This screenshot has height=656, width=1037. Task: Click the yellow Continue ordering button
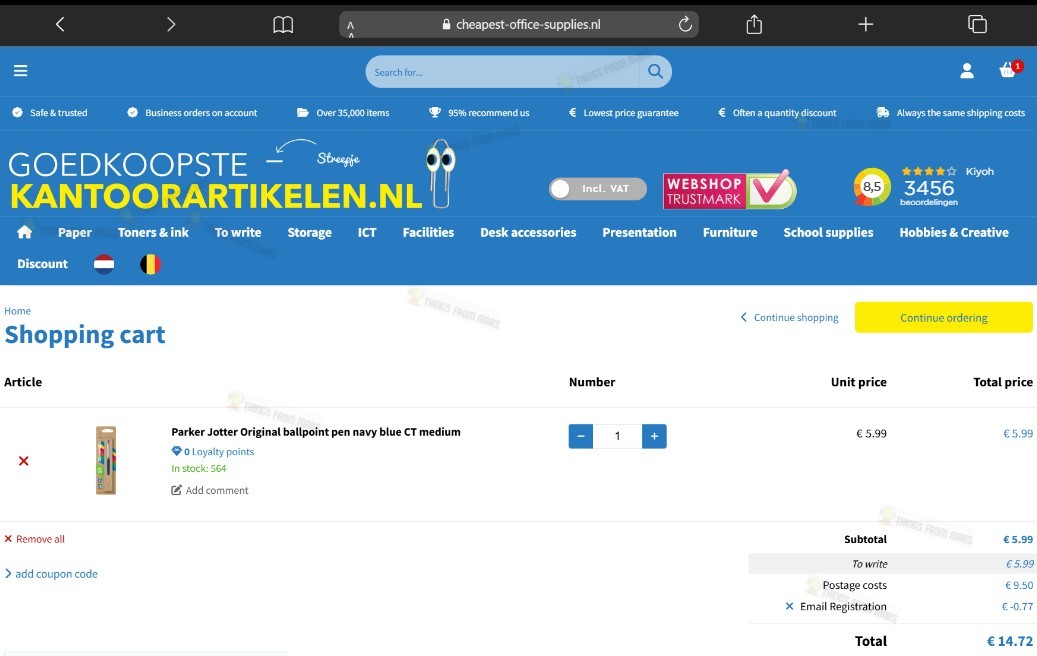click(x=944, y=317)
